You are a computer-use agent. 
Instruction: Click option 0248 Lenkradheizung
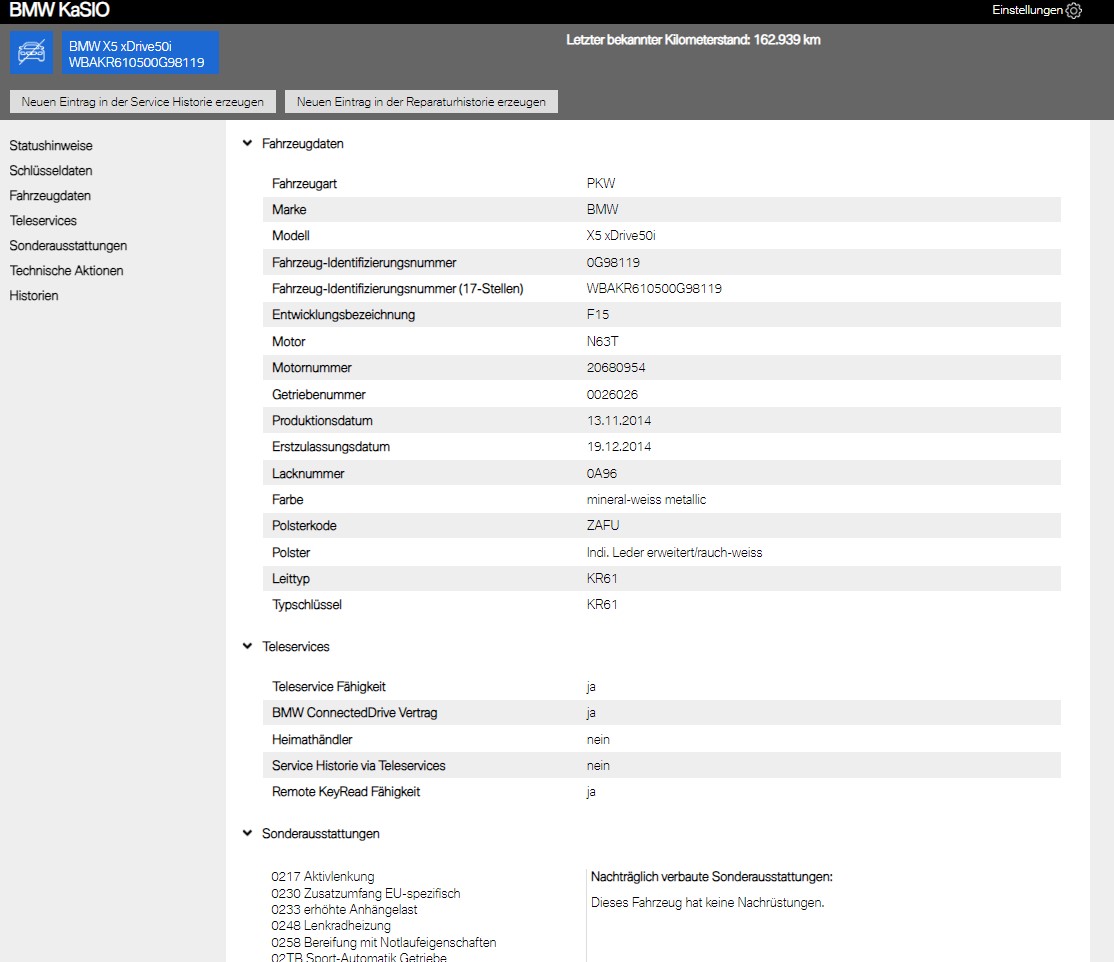(x=331, y=926)
